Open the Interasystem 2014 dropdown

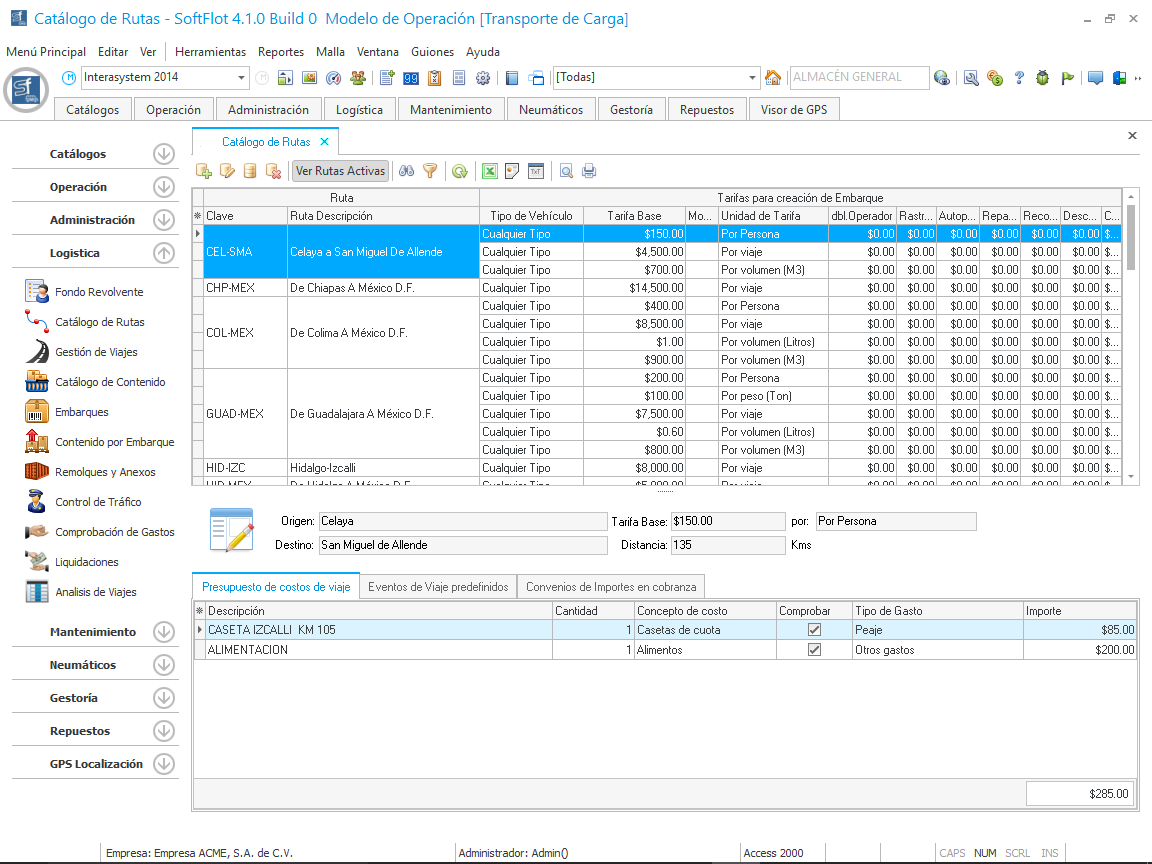(242, 78)
